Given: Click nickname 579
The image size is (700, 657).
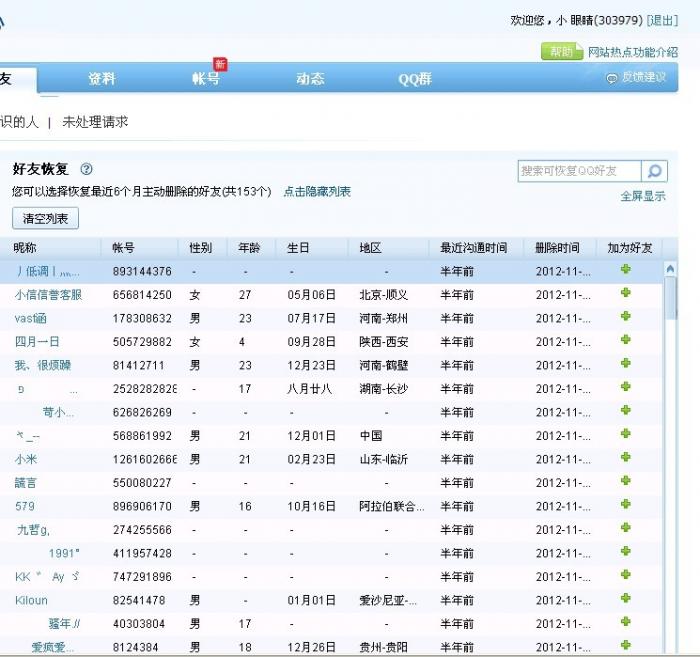Looking at the screenshot, I should 25,506.
